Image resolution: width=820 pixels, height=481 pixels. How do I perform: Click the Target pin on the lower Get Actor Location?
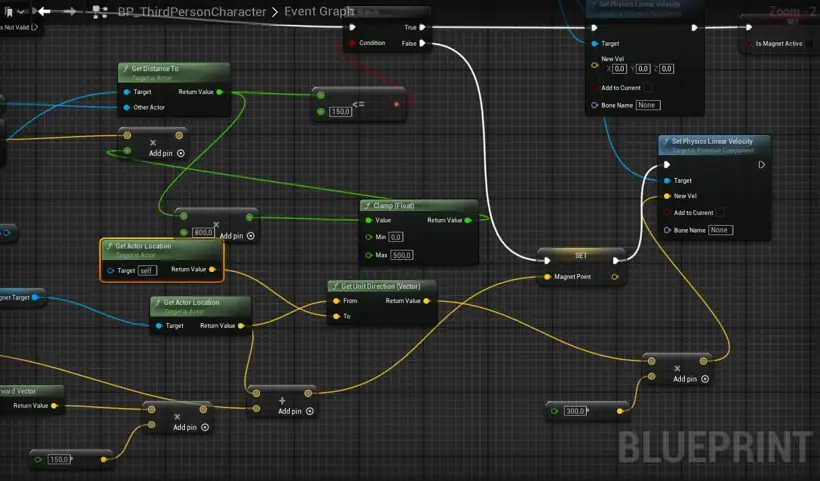[x=159, y=326]
